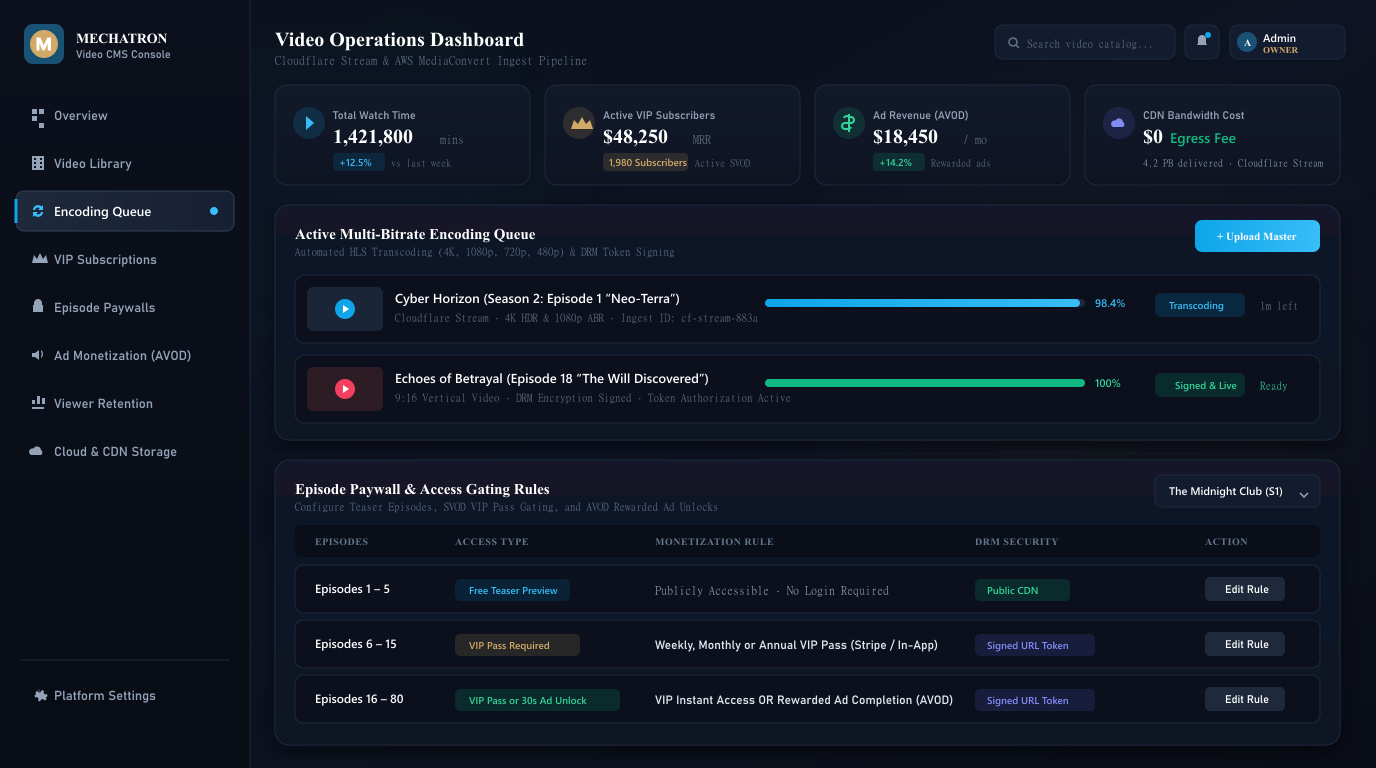
Task: Click the magnifier icon in search box
Action: [x=1014, y=43]
